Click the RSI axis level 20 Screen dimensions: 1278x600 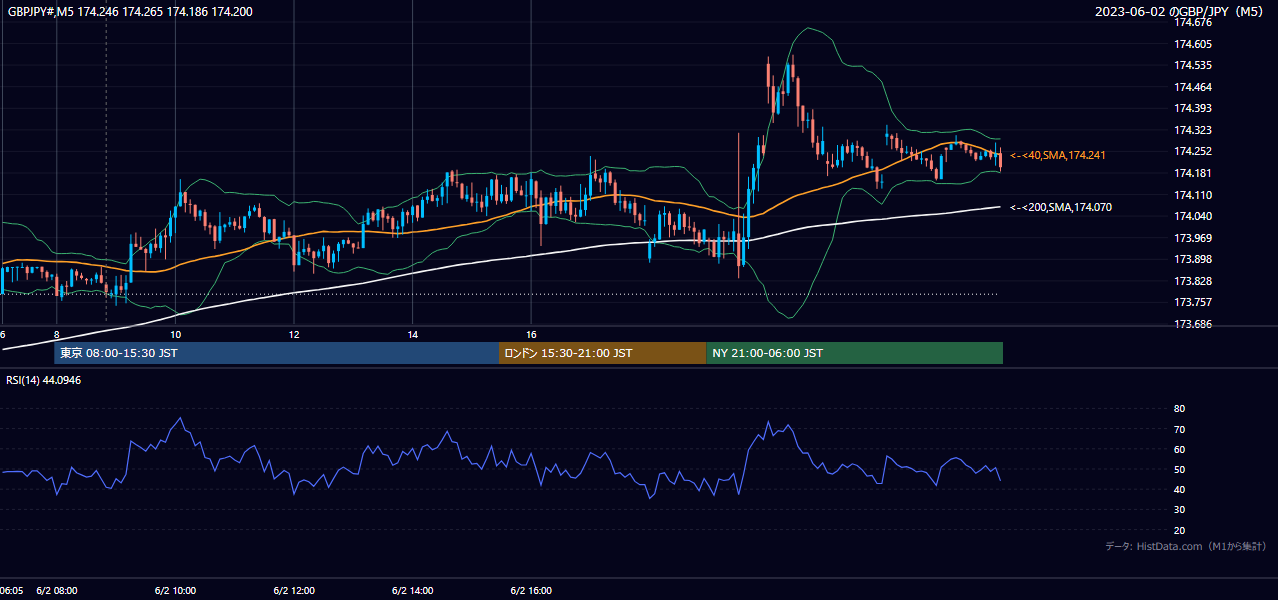[x=1180, y=531]
